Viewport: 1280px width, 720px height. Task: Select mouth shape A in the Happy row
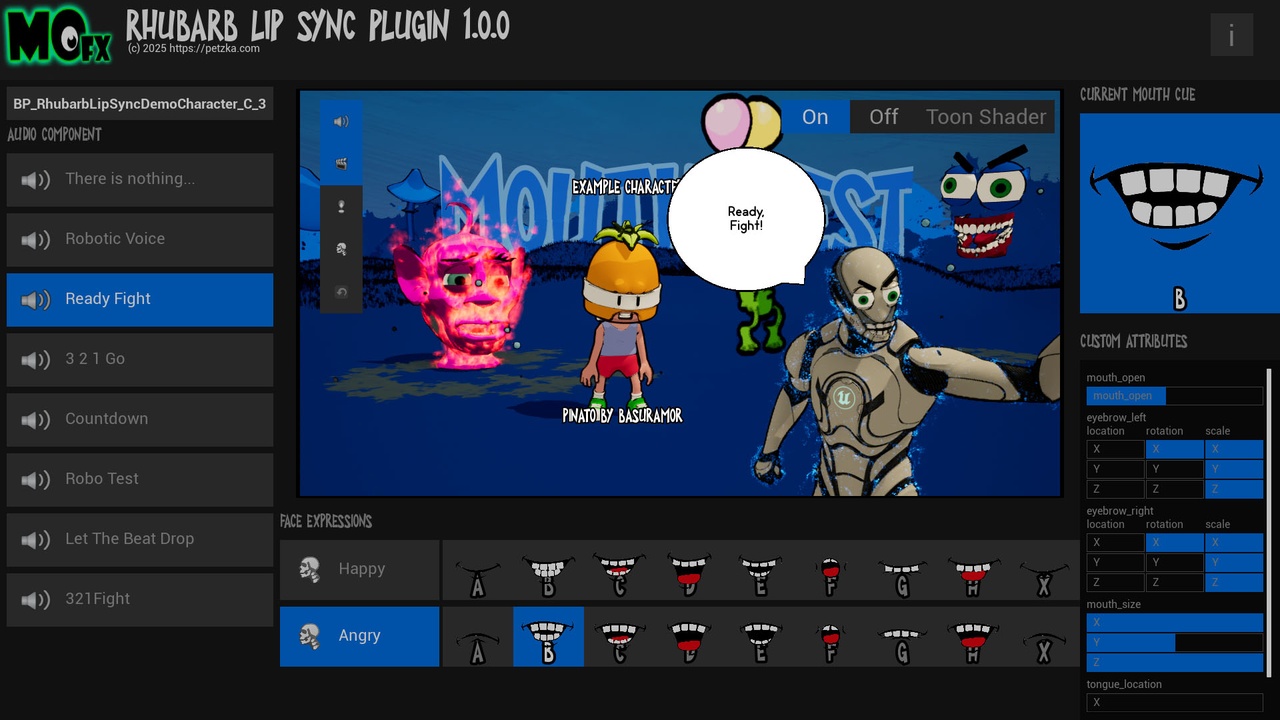(478, 570)
